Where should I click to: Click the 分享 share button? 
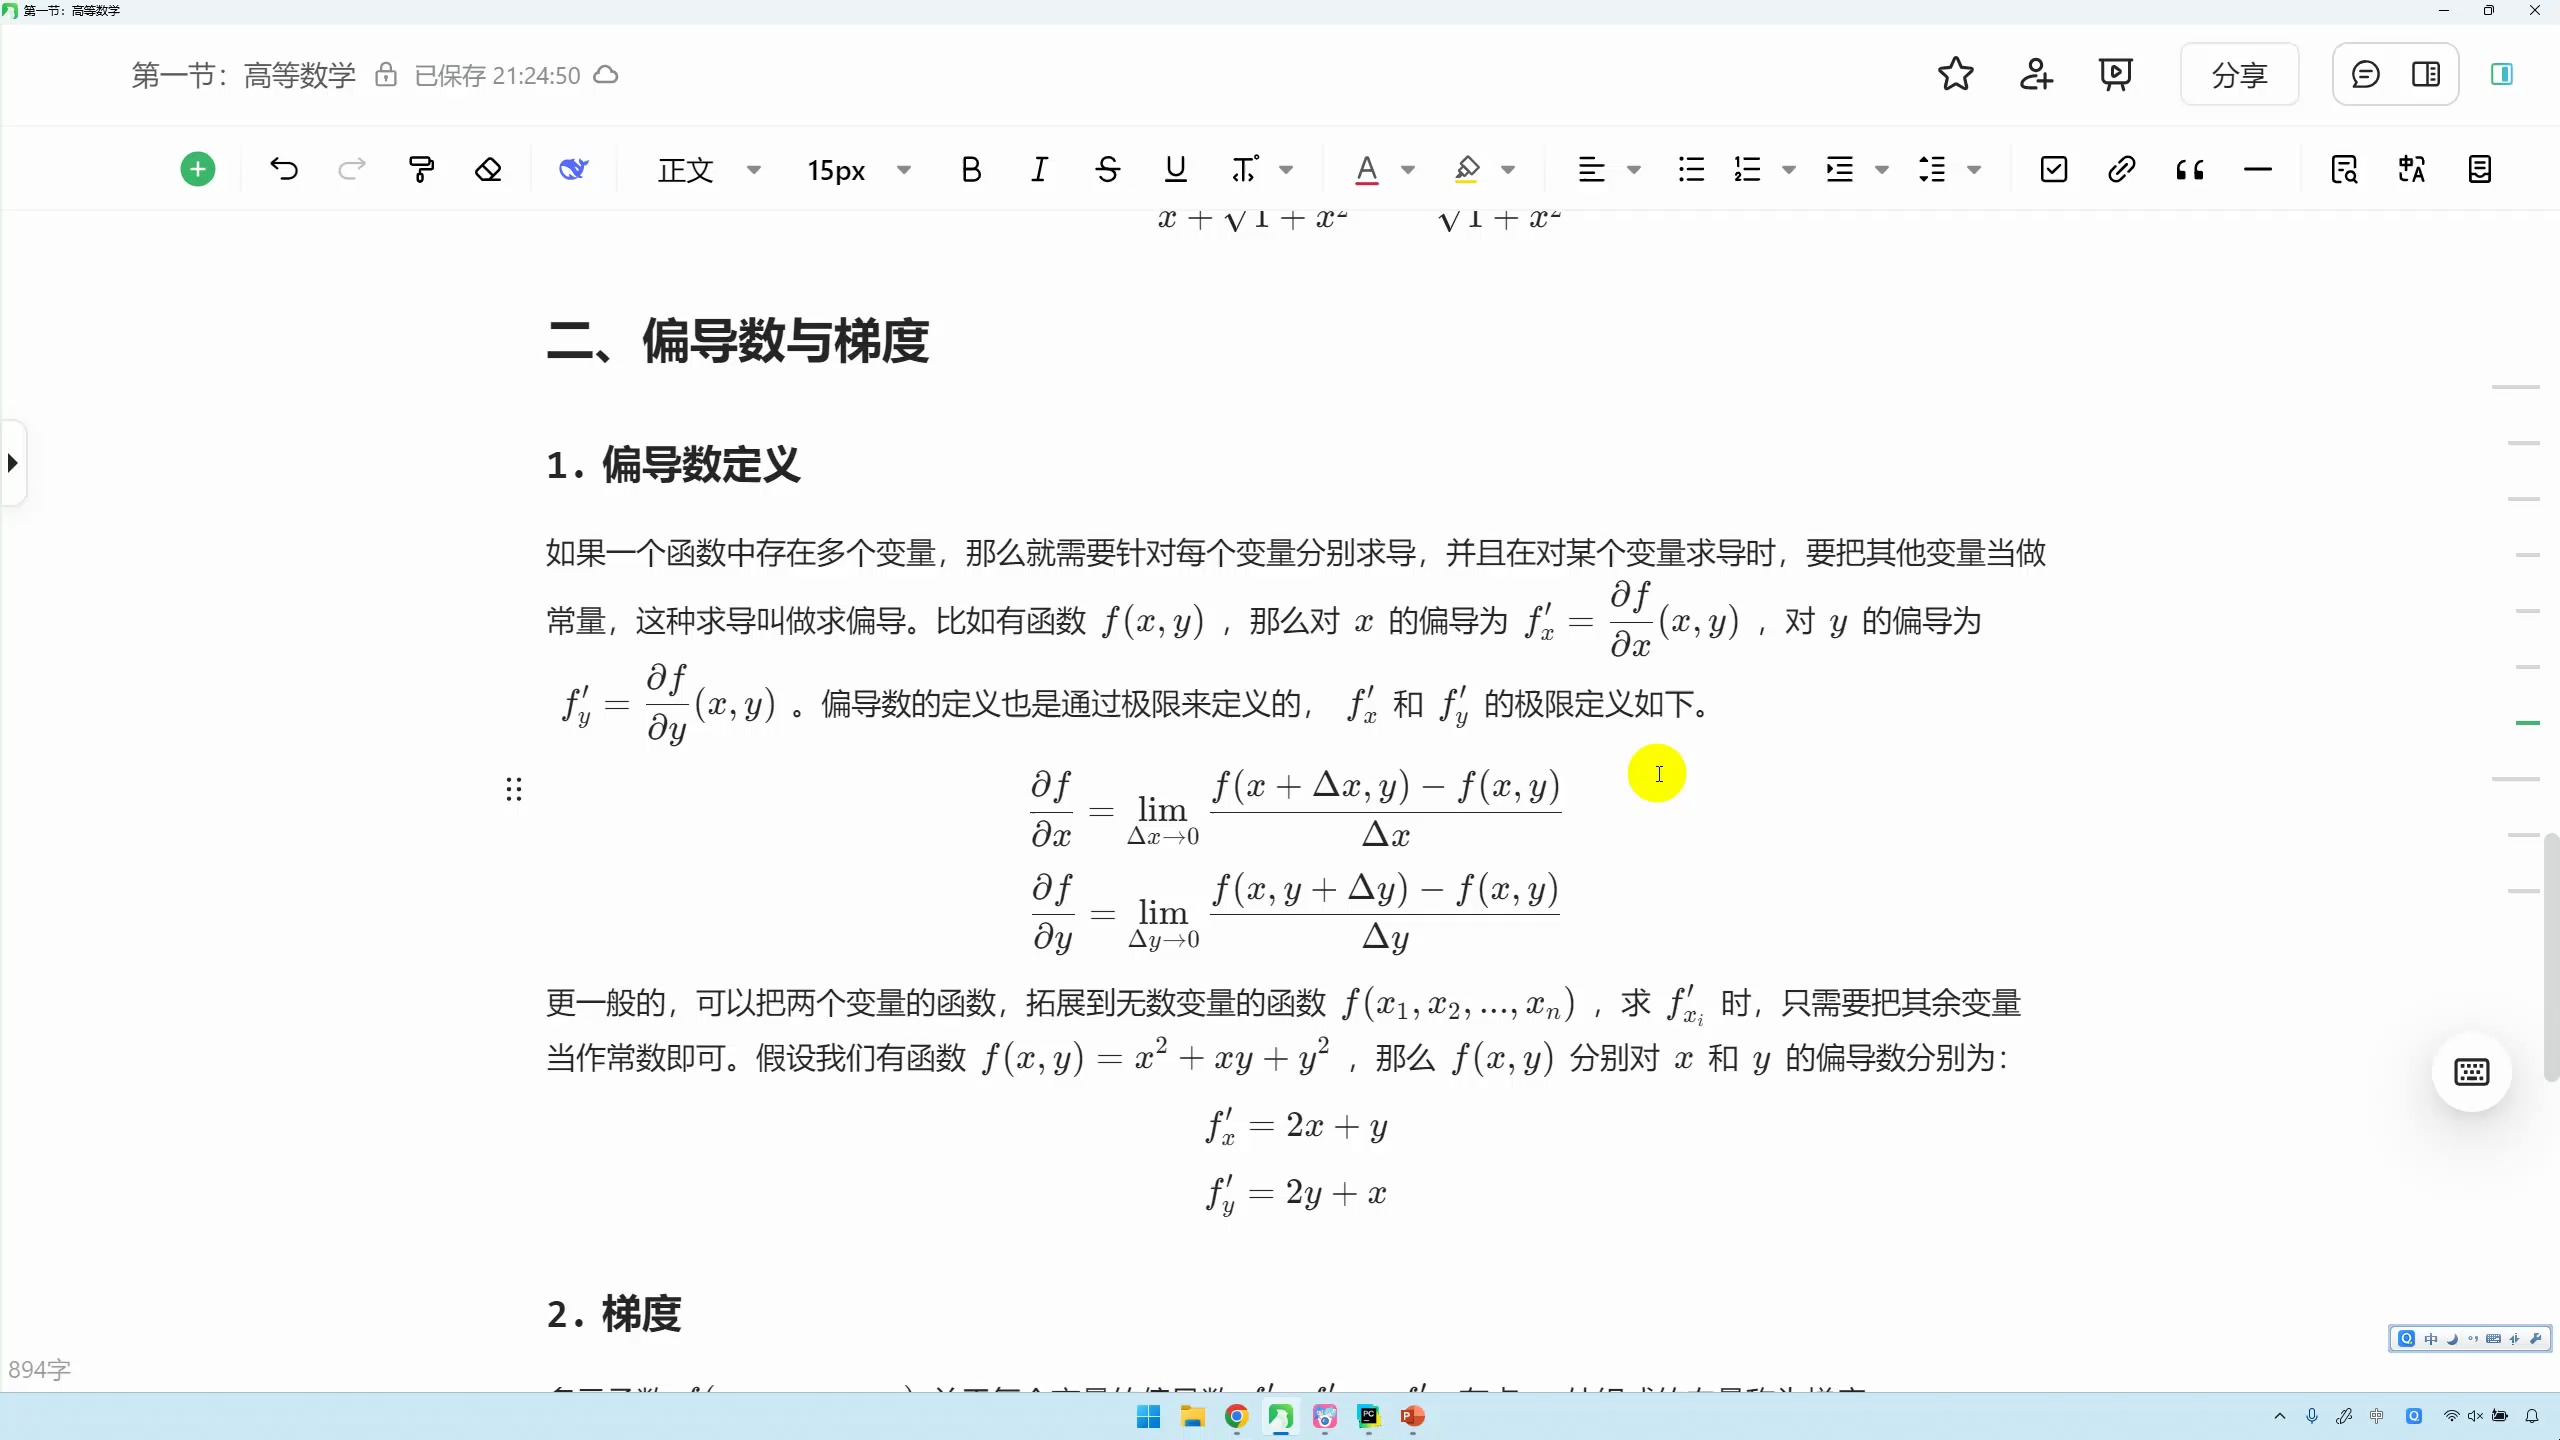click(2238, 74)
